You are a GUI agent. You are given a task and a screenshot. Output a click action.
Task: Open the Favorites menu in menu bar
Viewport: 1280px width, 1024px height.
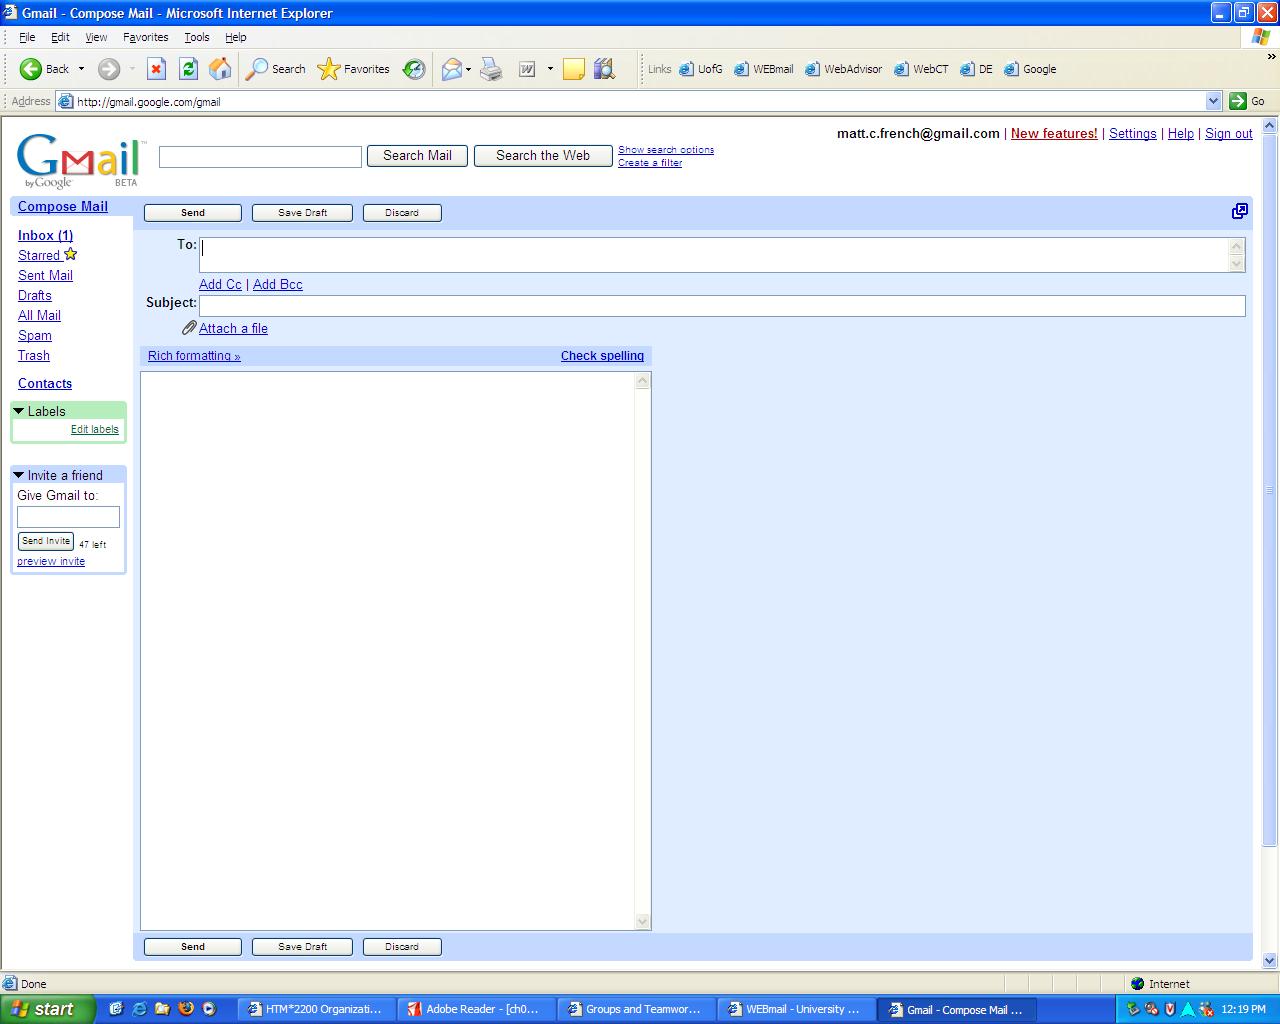(x=145, y=37)
